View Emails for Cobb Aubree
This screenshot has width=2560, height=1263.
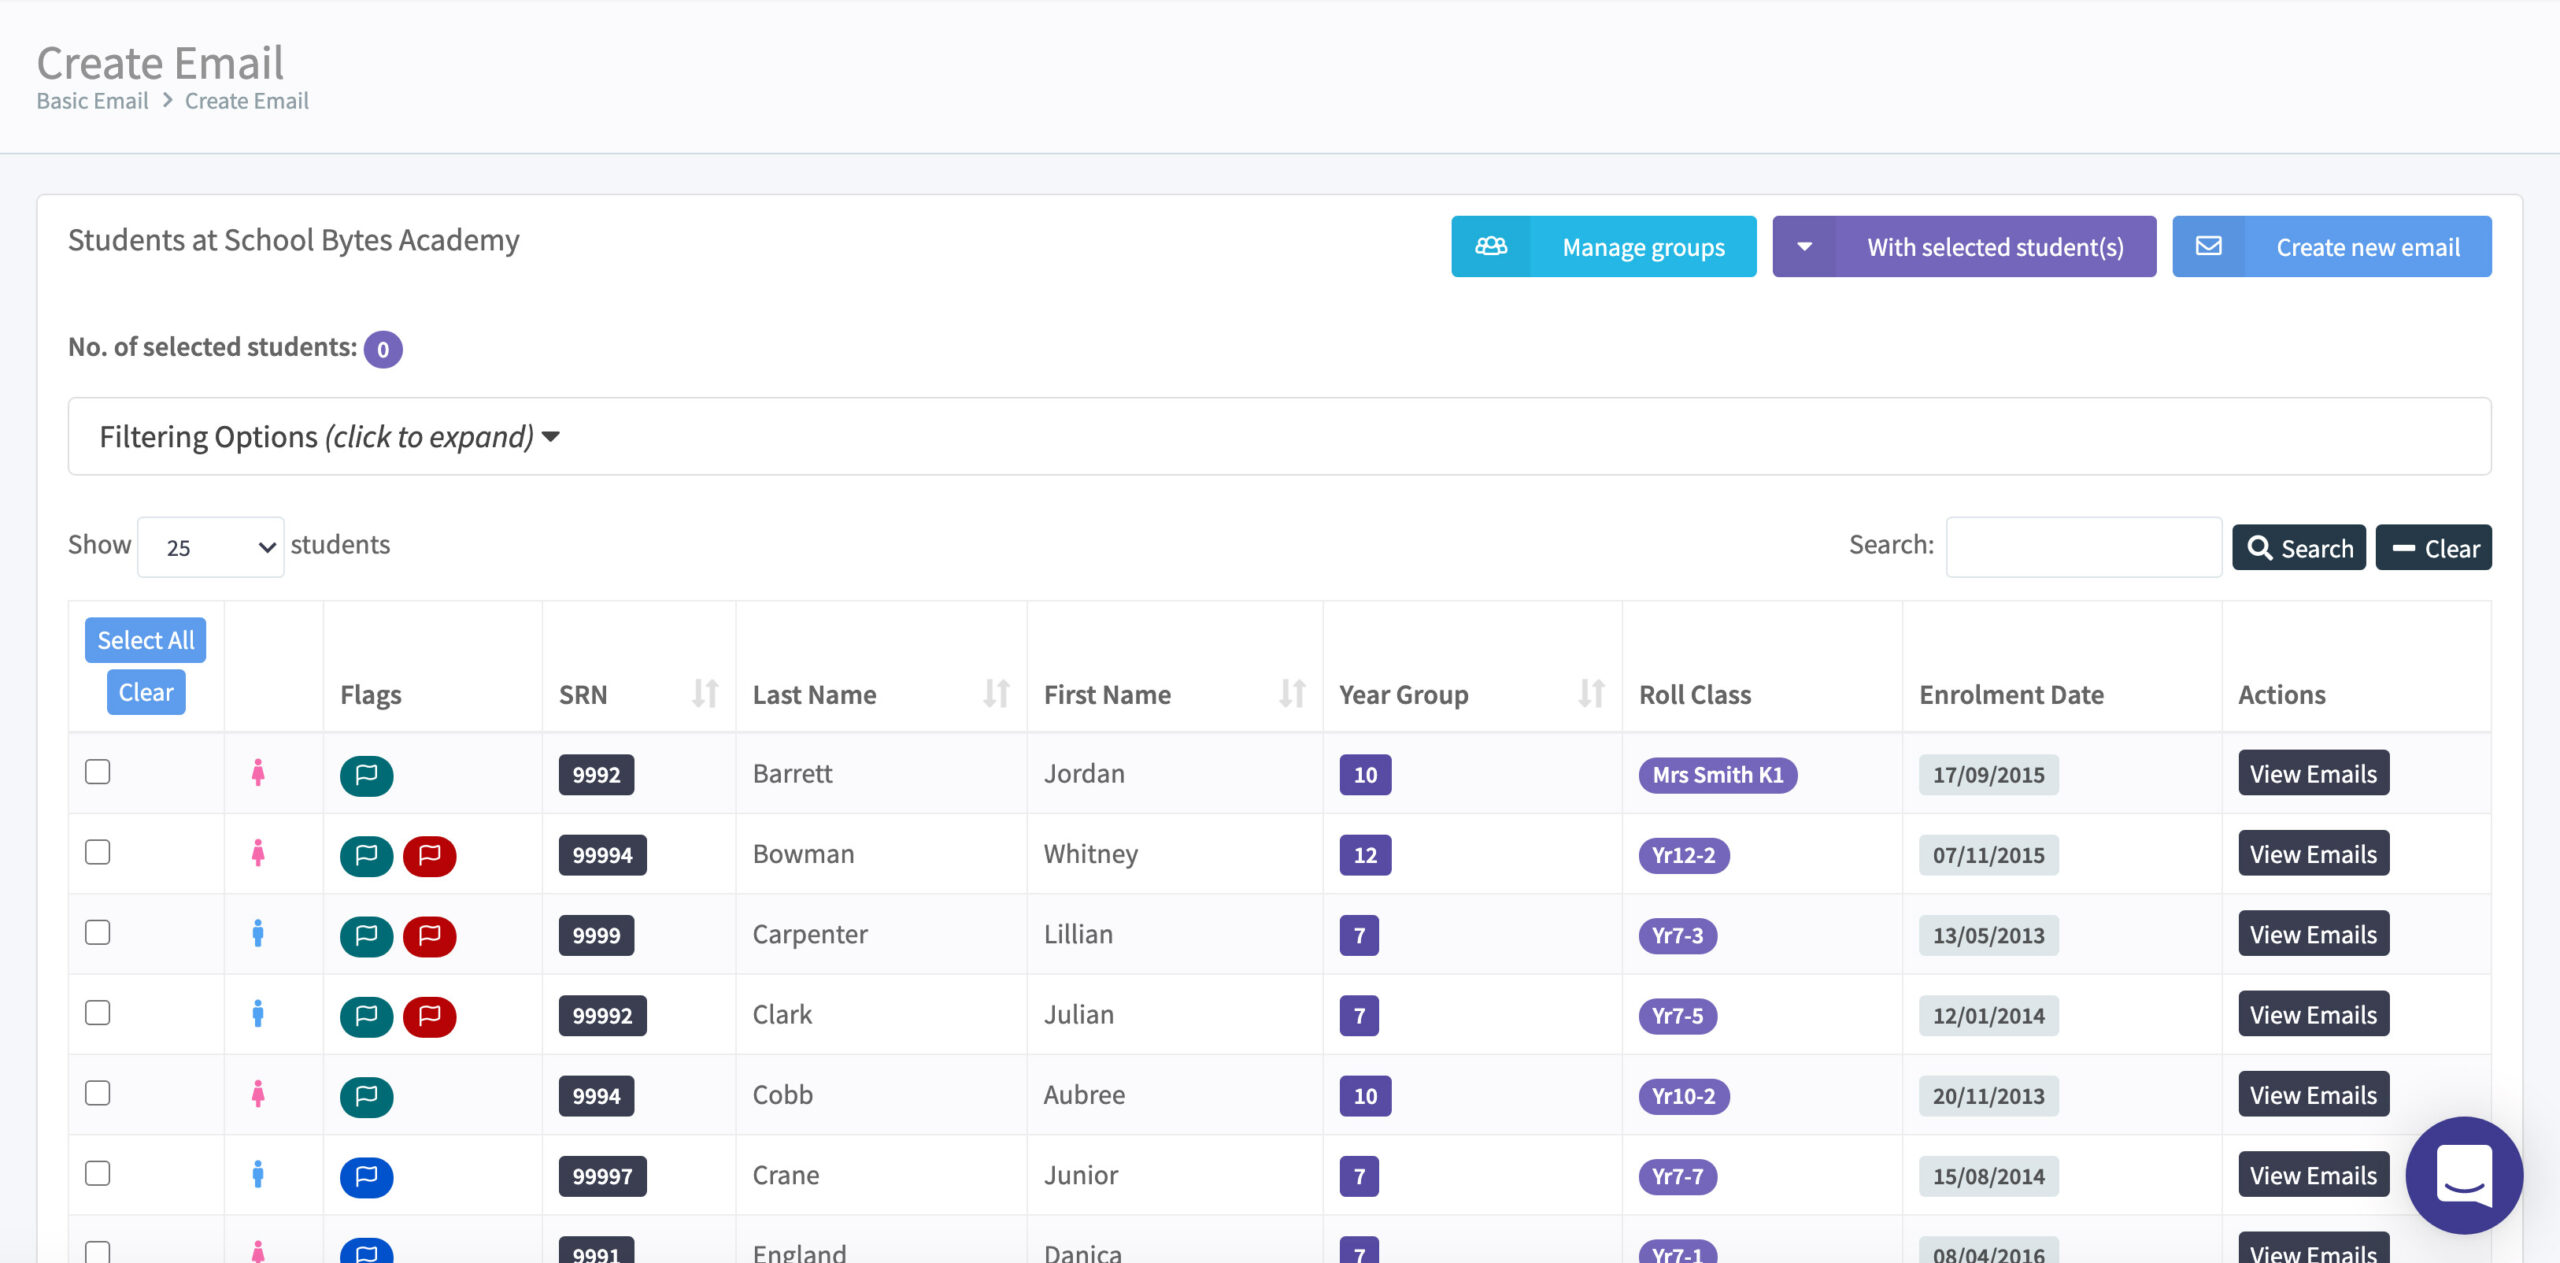click(x=2313, y=1095)
